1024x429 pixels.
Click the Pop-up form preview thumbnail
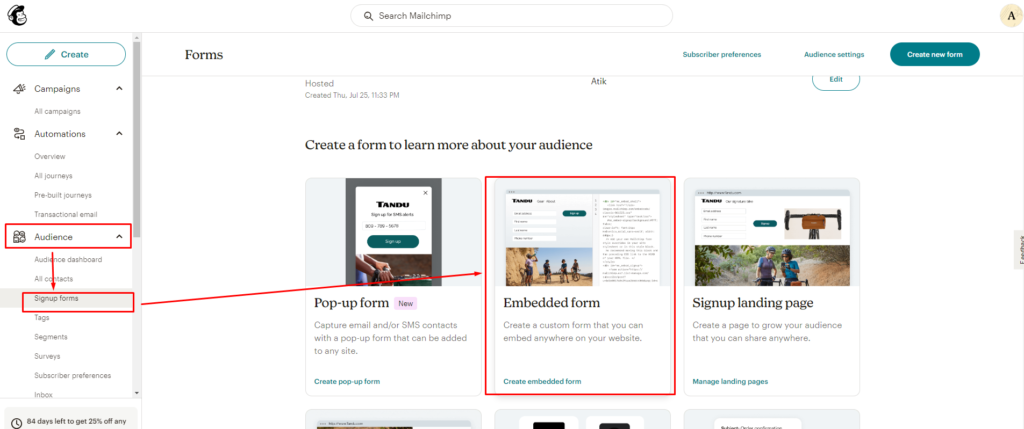[x=393, y=232]
